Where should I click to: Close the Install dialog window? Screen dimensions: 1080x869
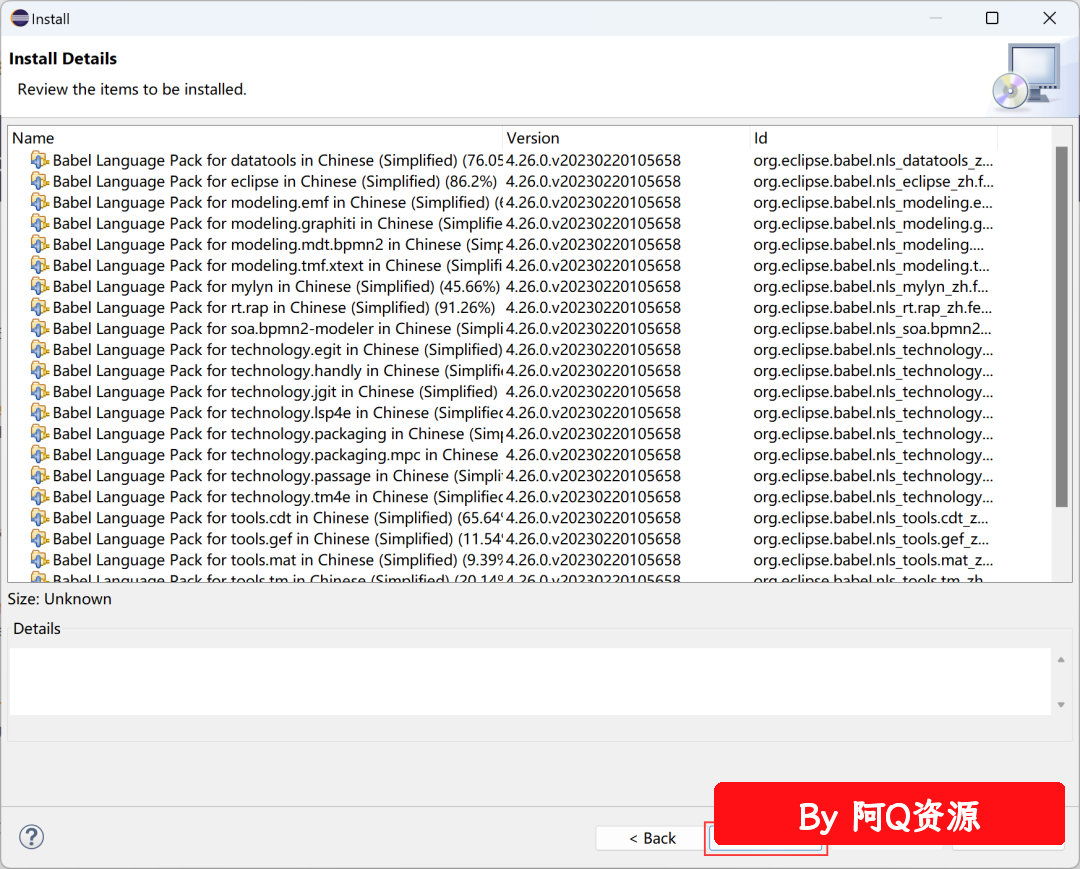[x=1049, y=18]
